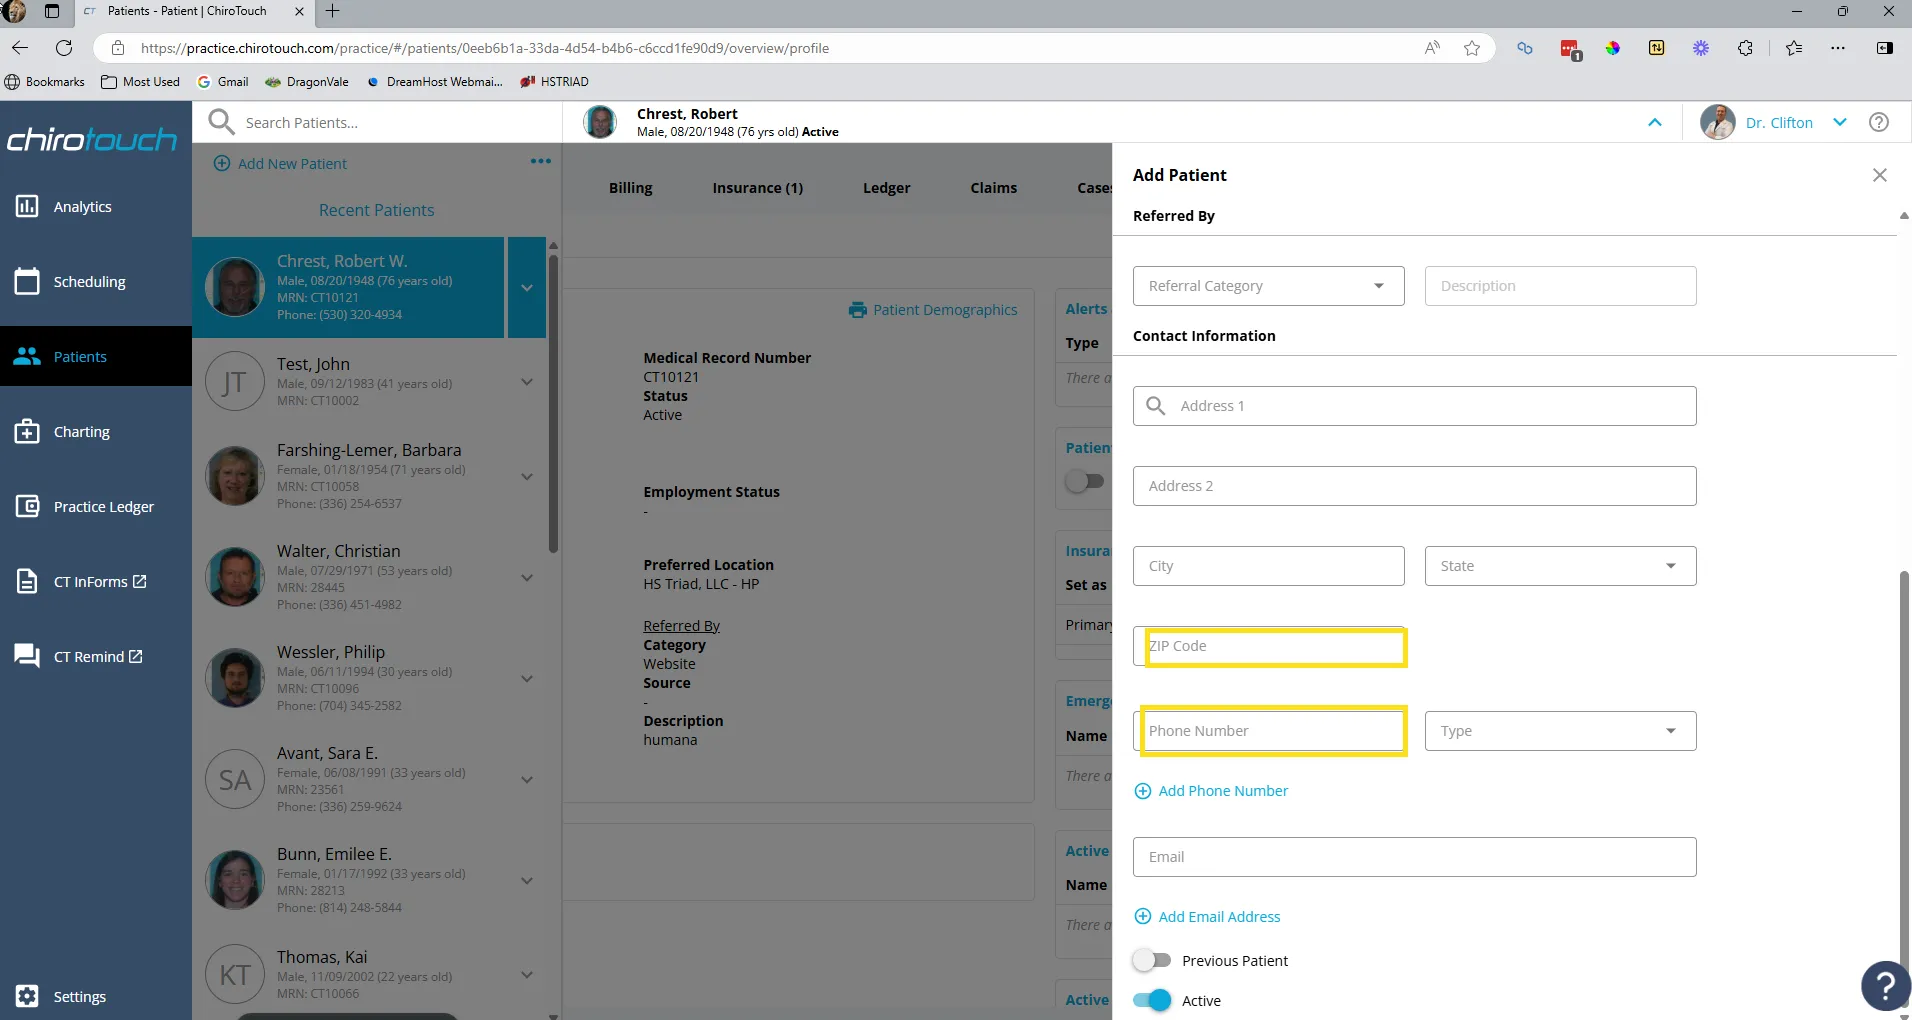Go back in browser
The height and width of the screenshot is (1020, 1912).
20,48
